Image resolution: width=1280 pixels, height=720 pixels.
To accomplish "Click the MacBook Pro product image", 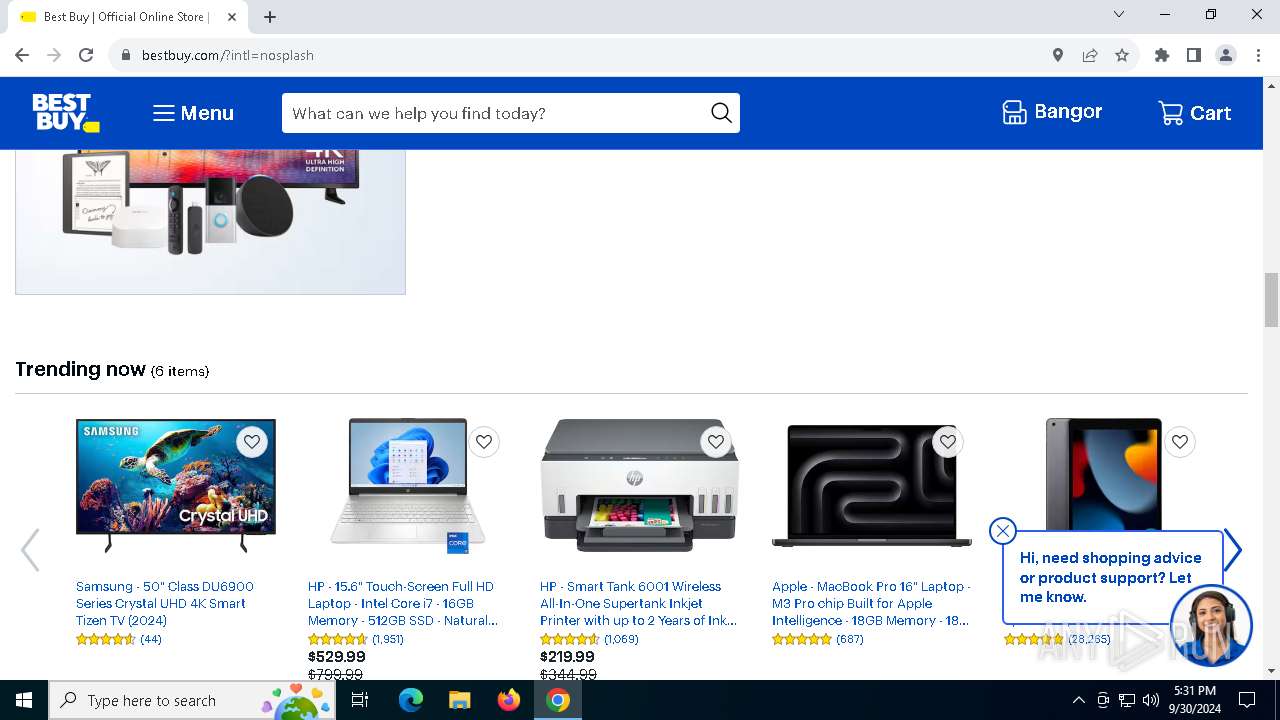I will tap(872, 485).
